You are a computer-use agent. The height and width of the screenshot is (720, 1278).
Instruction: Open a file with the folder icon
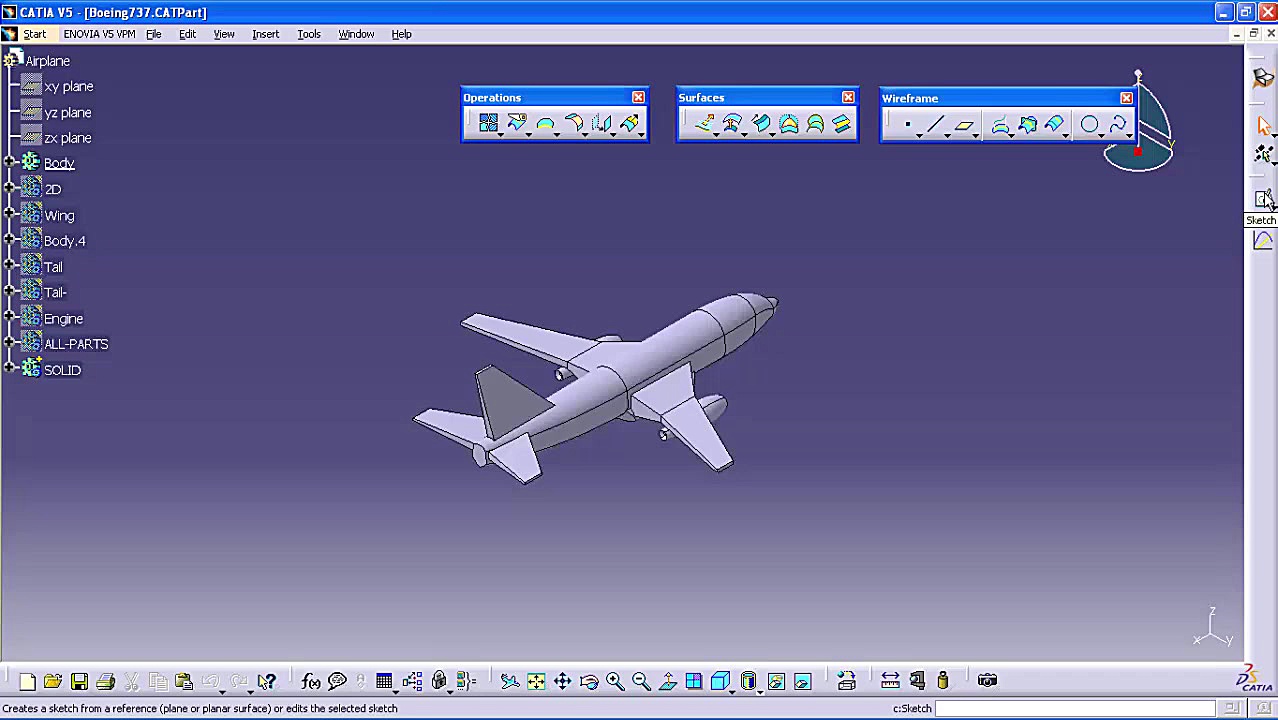click(53, 681)
